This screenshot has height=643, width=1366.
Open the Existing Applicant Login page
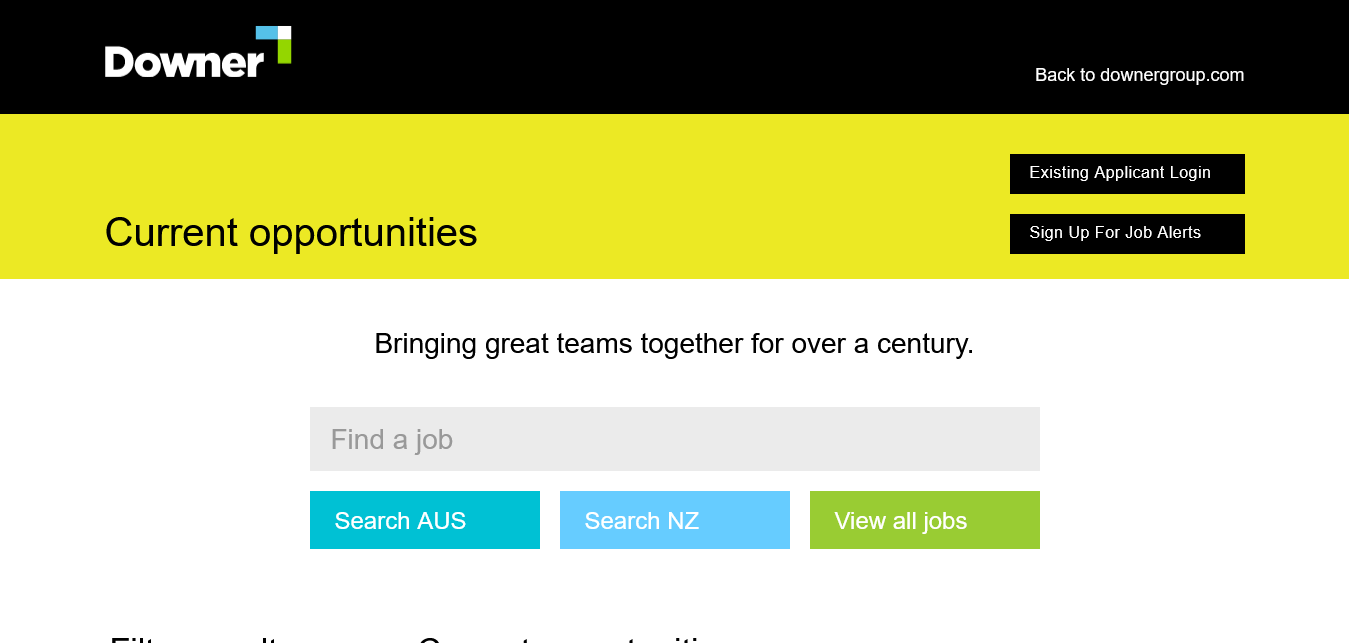point(1127,173)
